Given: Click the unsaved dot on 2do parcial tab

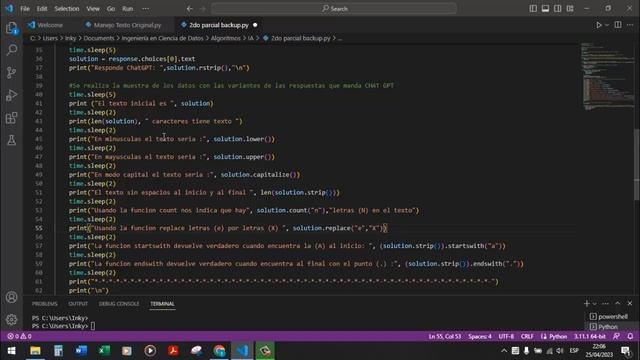Looking at the screenshot, I should click(255, 25).
